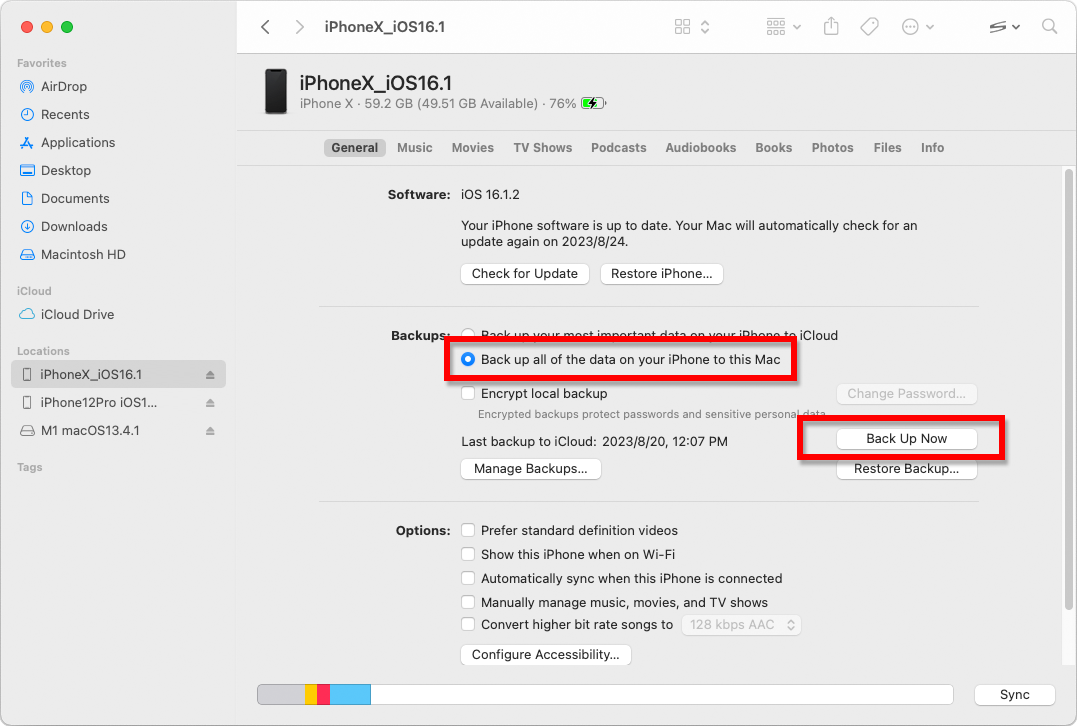Image resolution: width=1077 pixels, height=726 pixels.
Task: Click the Share toolbar icon
Action: (x=831, y=26)
